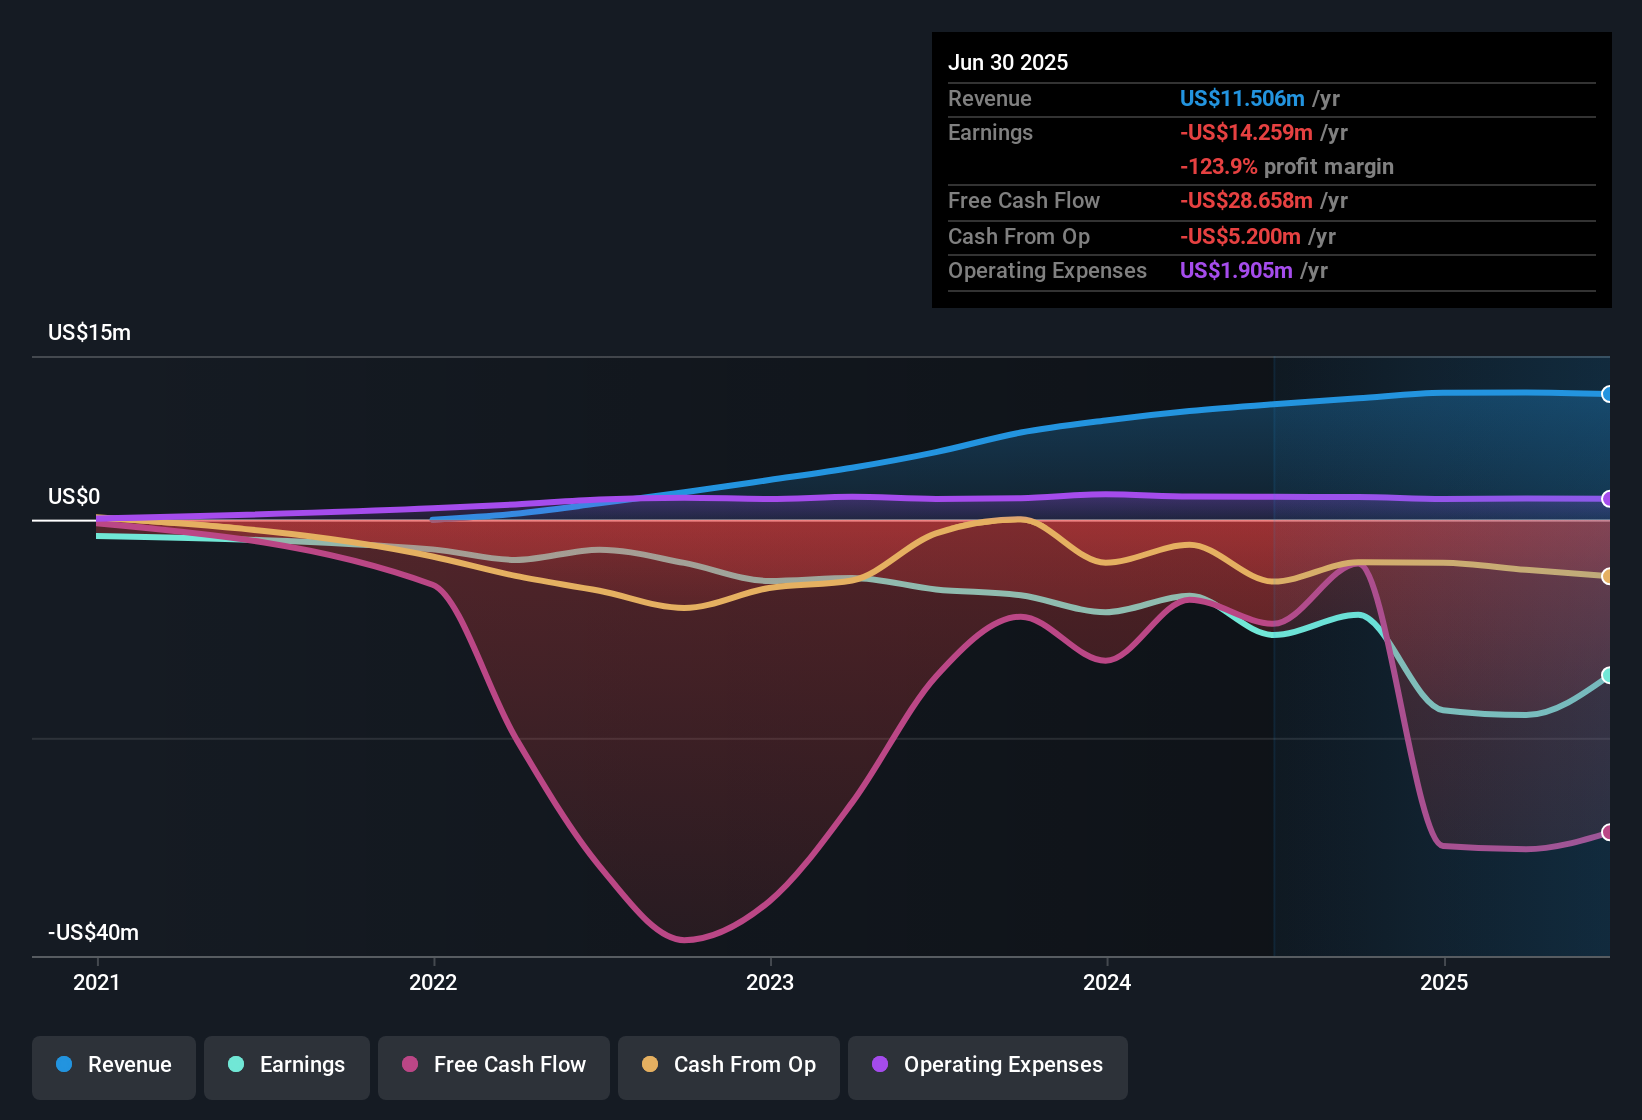The height and width of the screenshot is (1120, 1642).
Task: Click the Operating Expenses purple endpoint marker
Action: pyautogui.click(x=1607, y=499)
